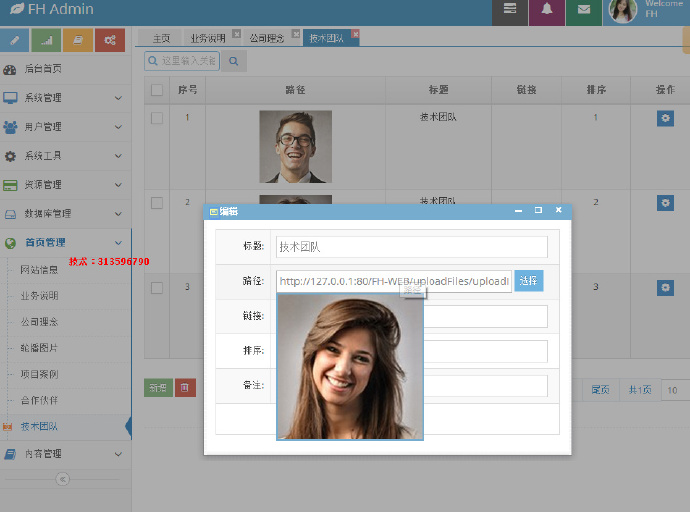
Task: Open the envelope messages icon
Action: click(x=584, y=10)
